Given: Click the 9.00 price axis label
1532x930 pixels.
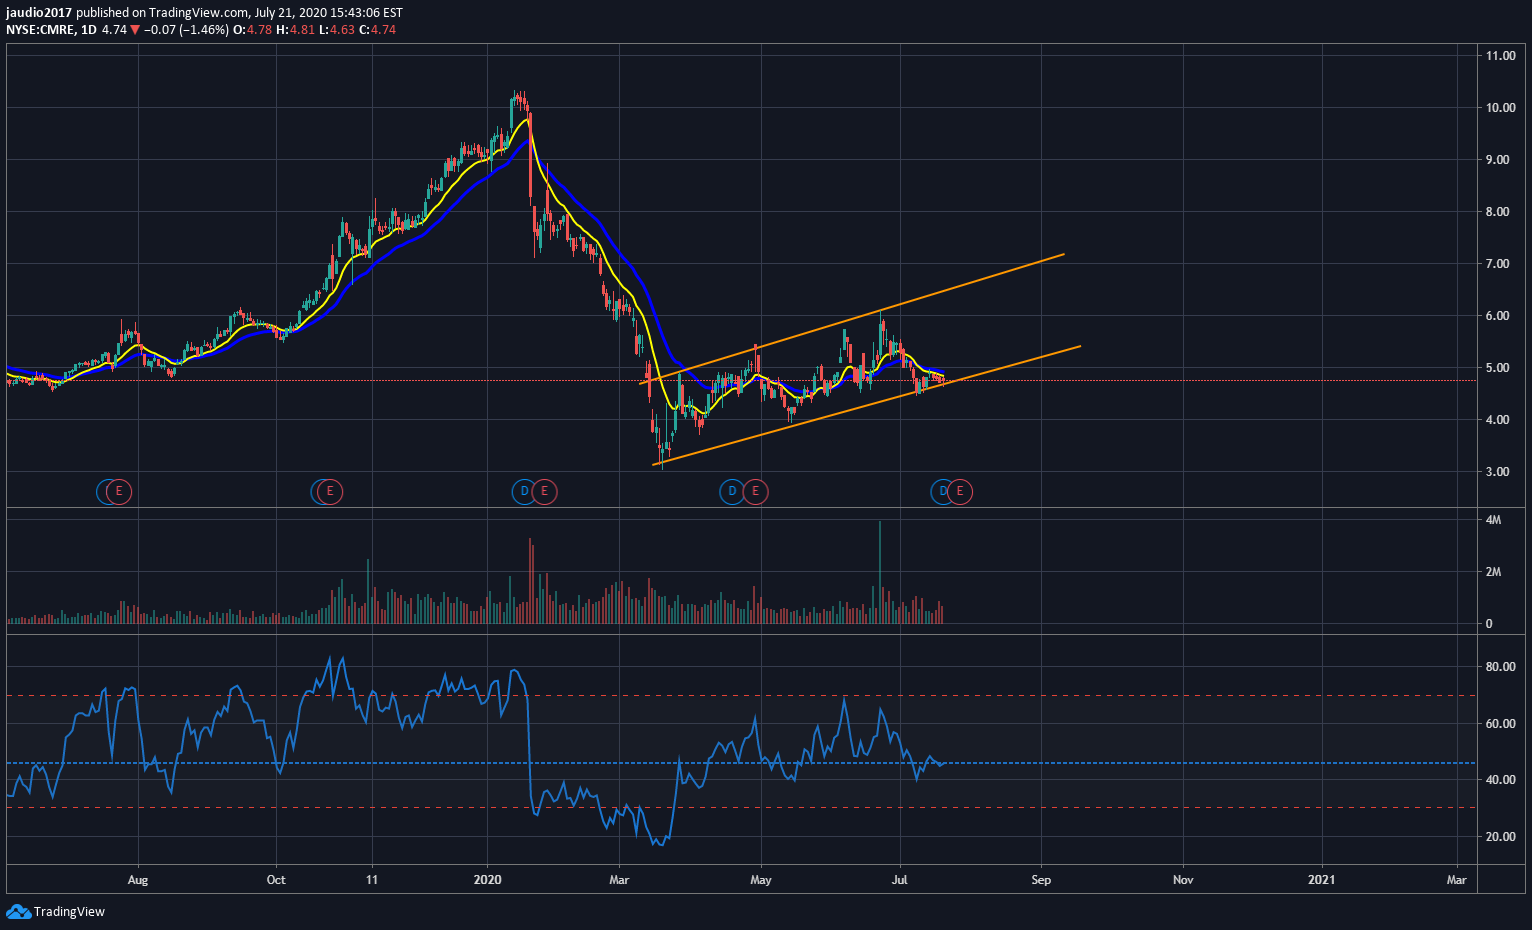Looking at the screenshot, I should [x=1498, y=160].
